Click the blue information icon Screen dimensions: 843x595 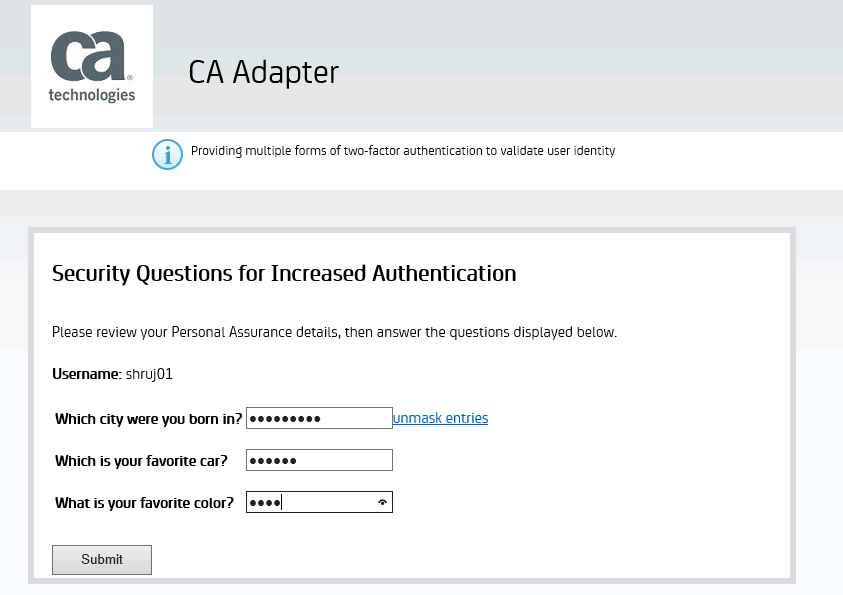(167, 155)
